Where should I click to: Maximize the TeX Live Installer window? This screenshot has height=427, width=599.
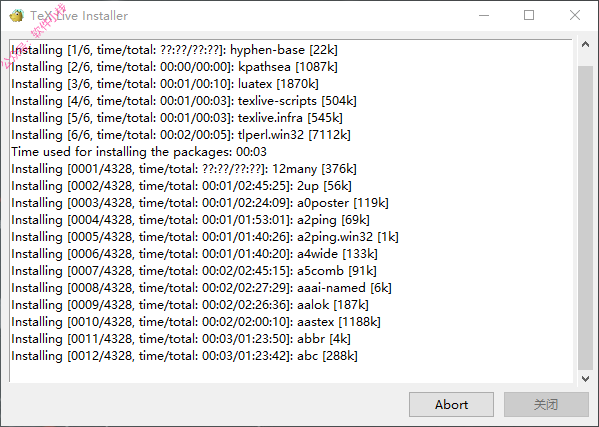529,16
